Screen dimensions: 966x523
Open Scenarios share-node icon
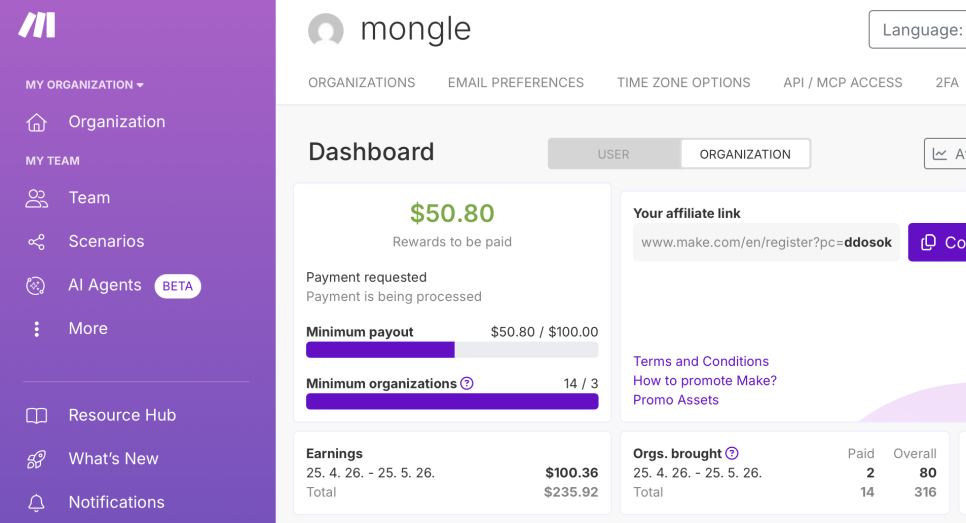tap(36, 241)
